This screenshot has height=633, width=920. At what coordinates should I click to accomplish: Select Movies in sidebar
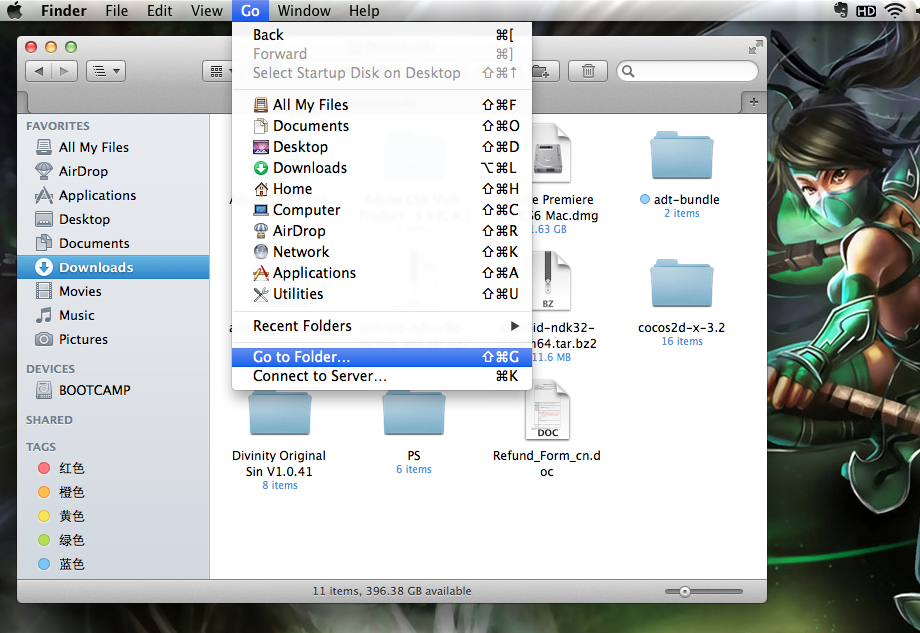[x=113, y=292]
